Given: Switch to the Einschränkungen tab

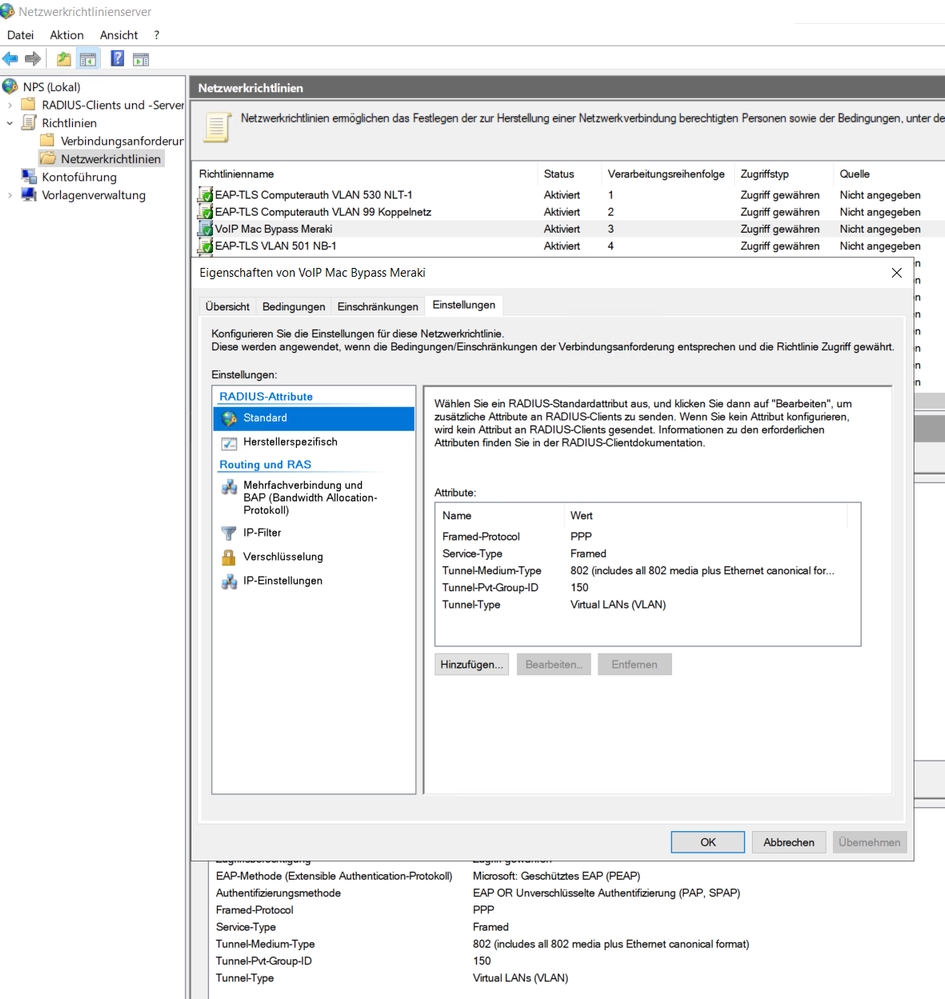Looking at the screenshot, I should pyautogui.click(x=377, y=307).
